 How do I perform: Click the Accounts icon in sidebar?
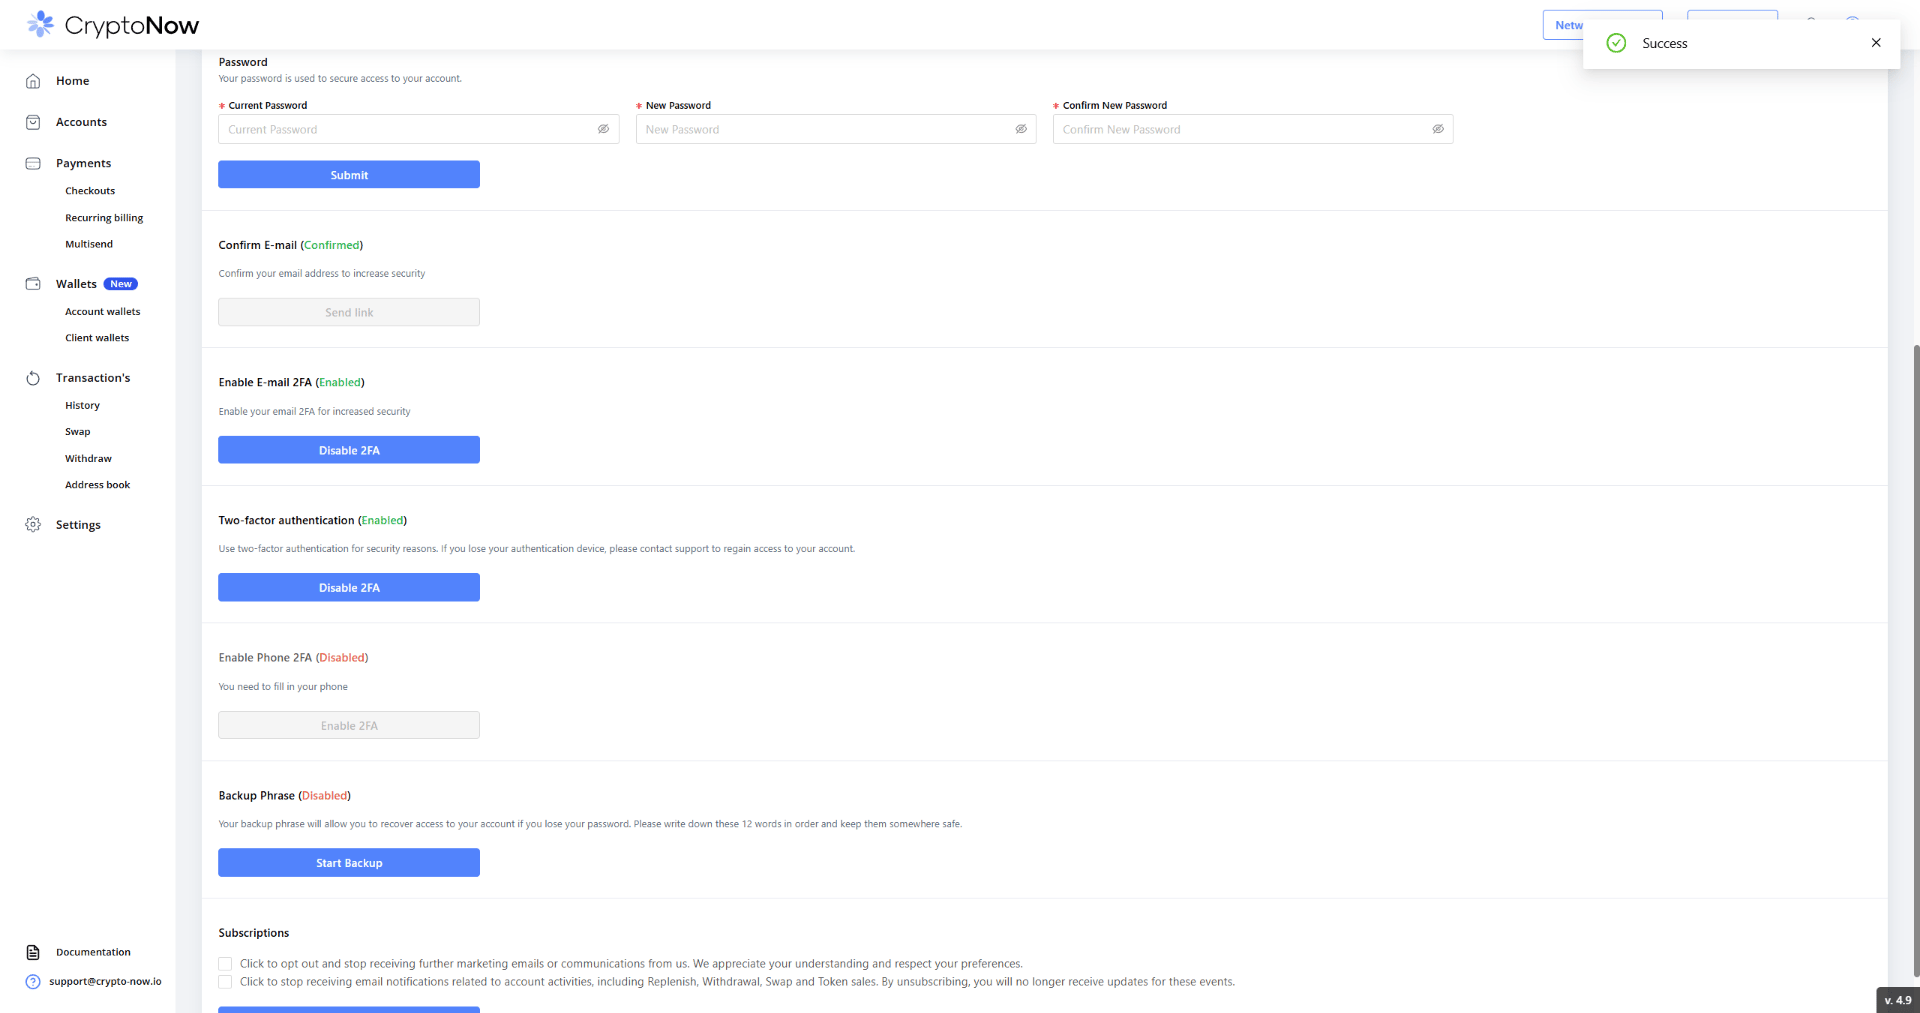tap(33, 122)
